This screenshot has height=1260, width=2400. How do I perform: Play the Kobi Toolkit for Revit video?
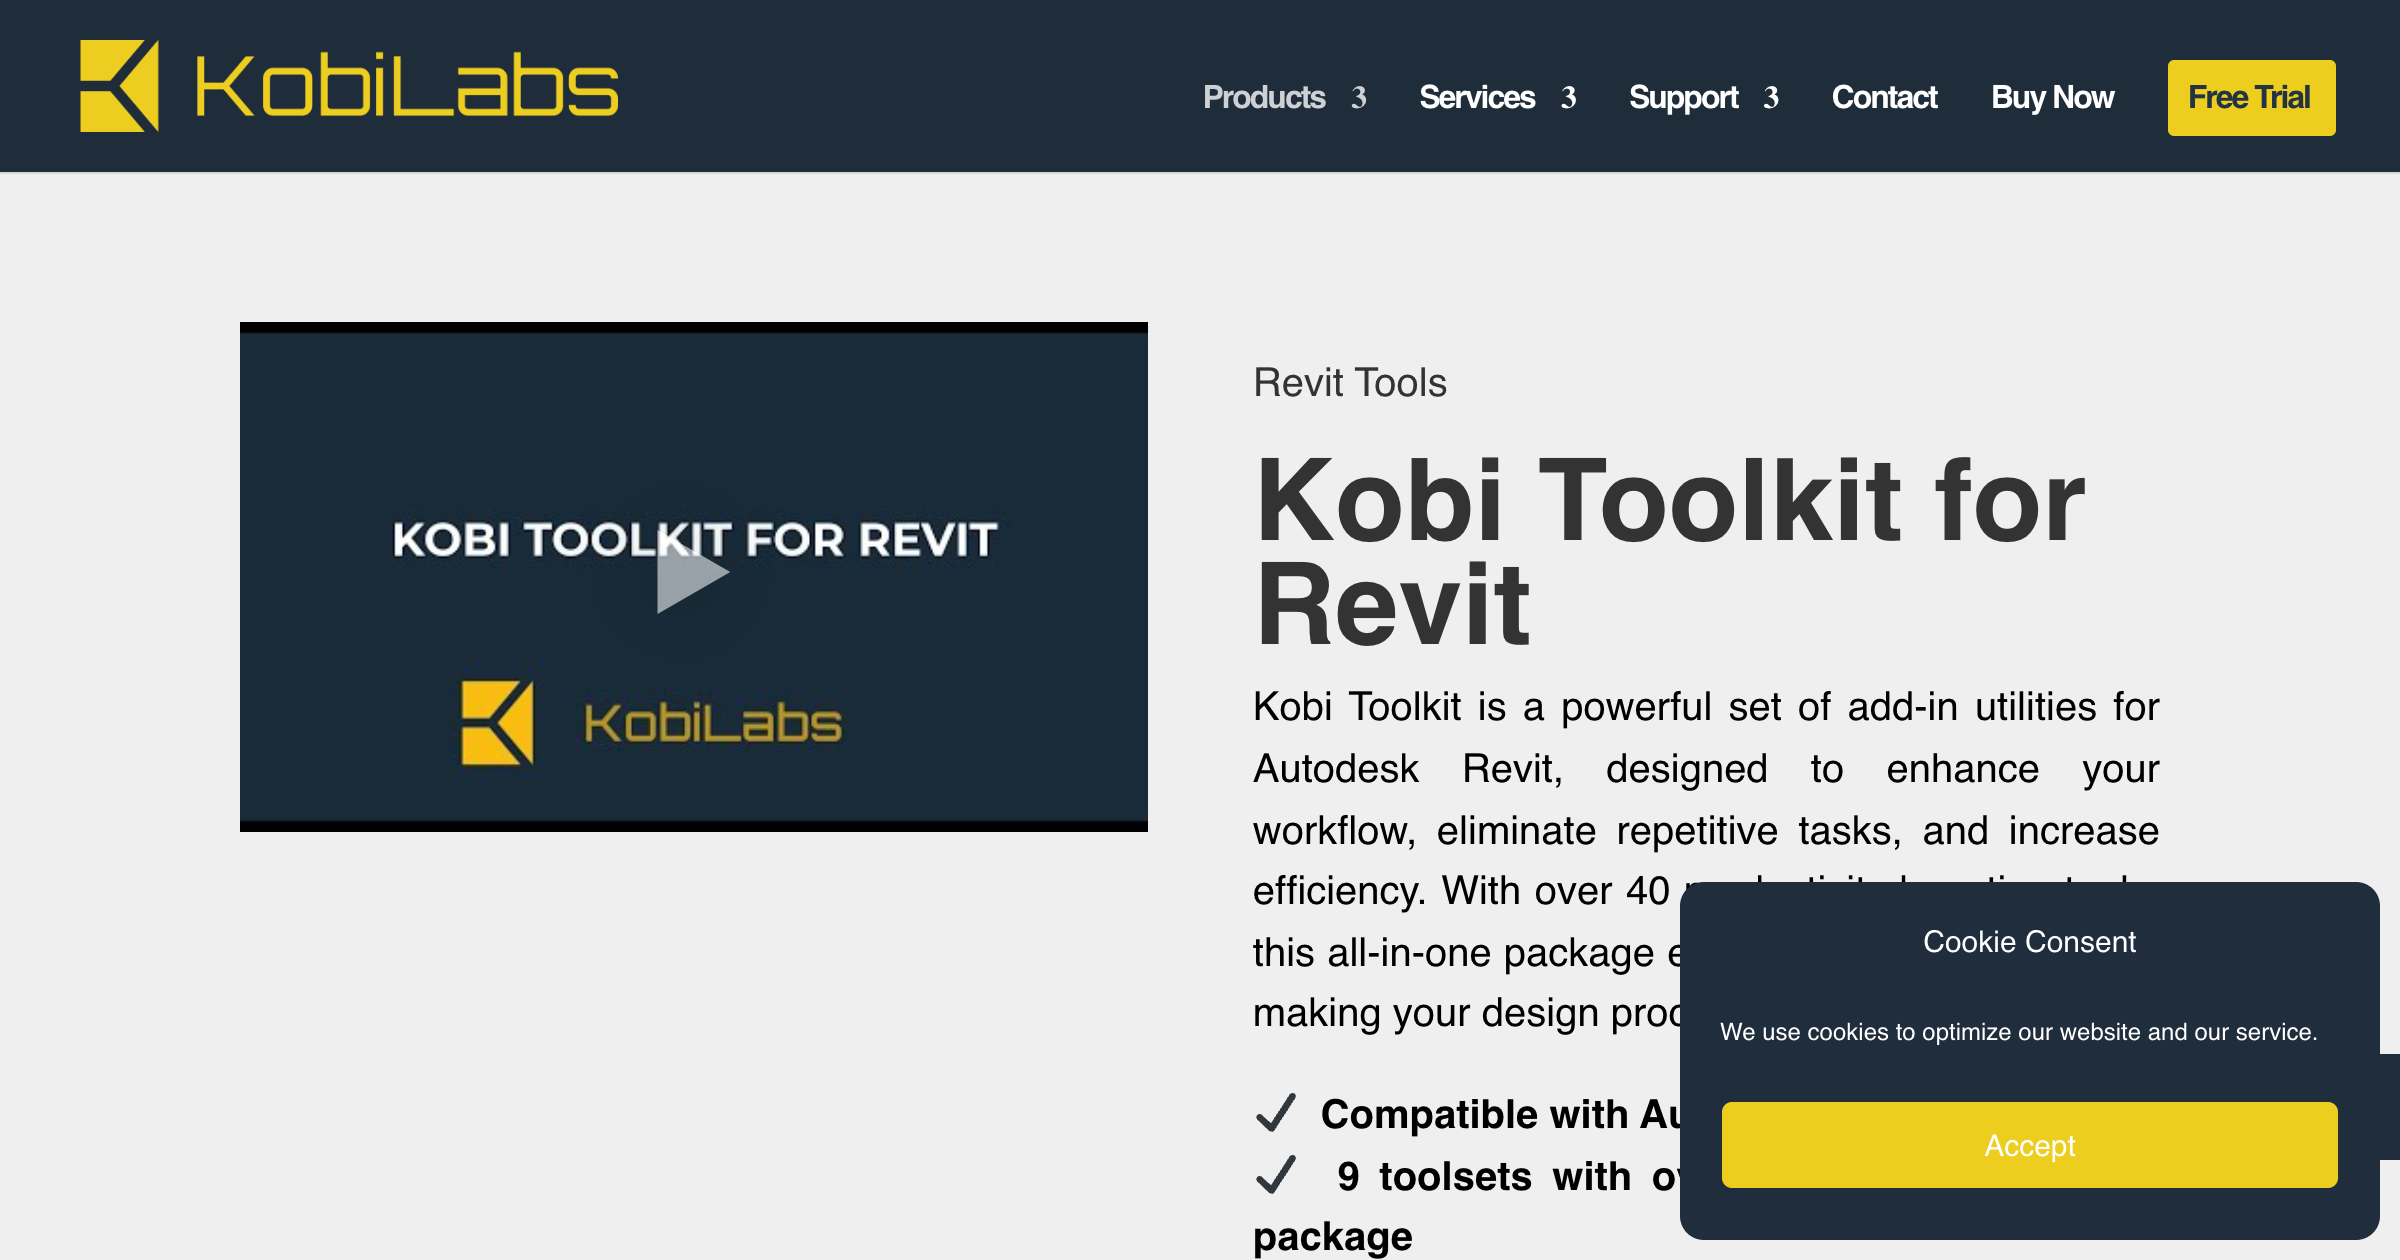point(692,575)
